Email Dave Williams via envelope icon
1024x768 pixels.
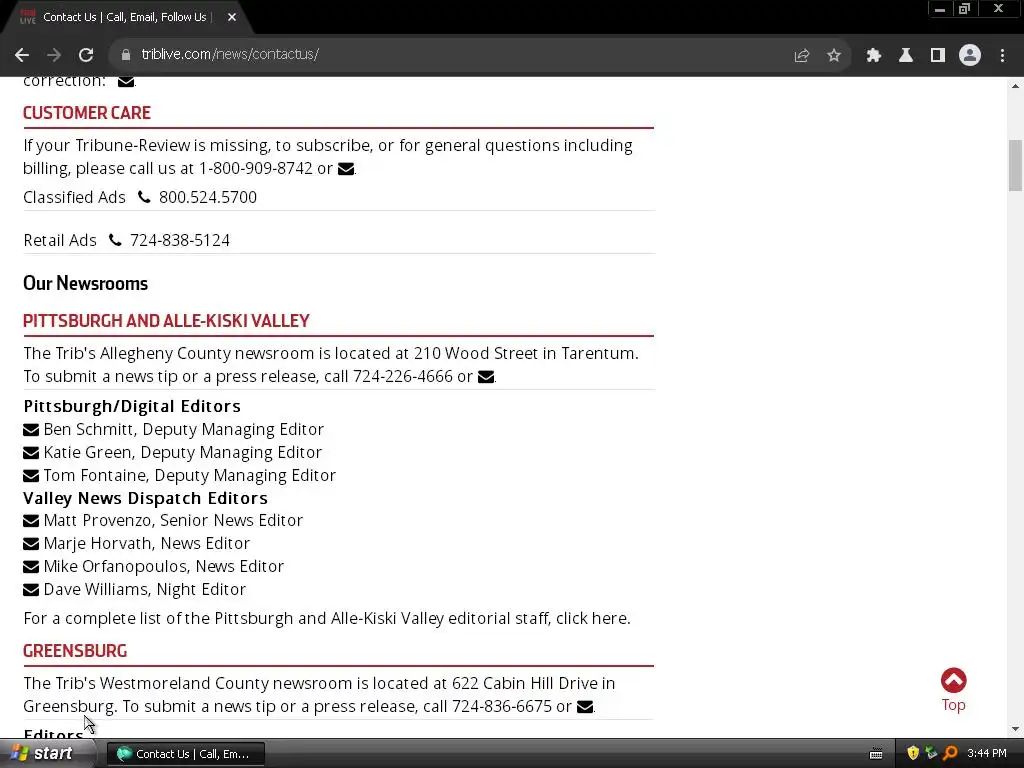pos(31,590)
